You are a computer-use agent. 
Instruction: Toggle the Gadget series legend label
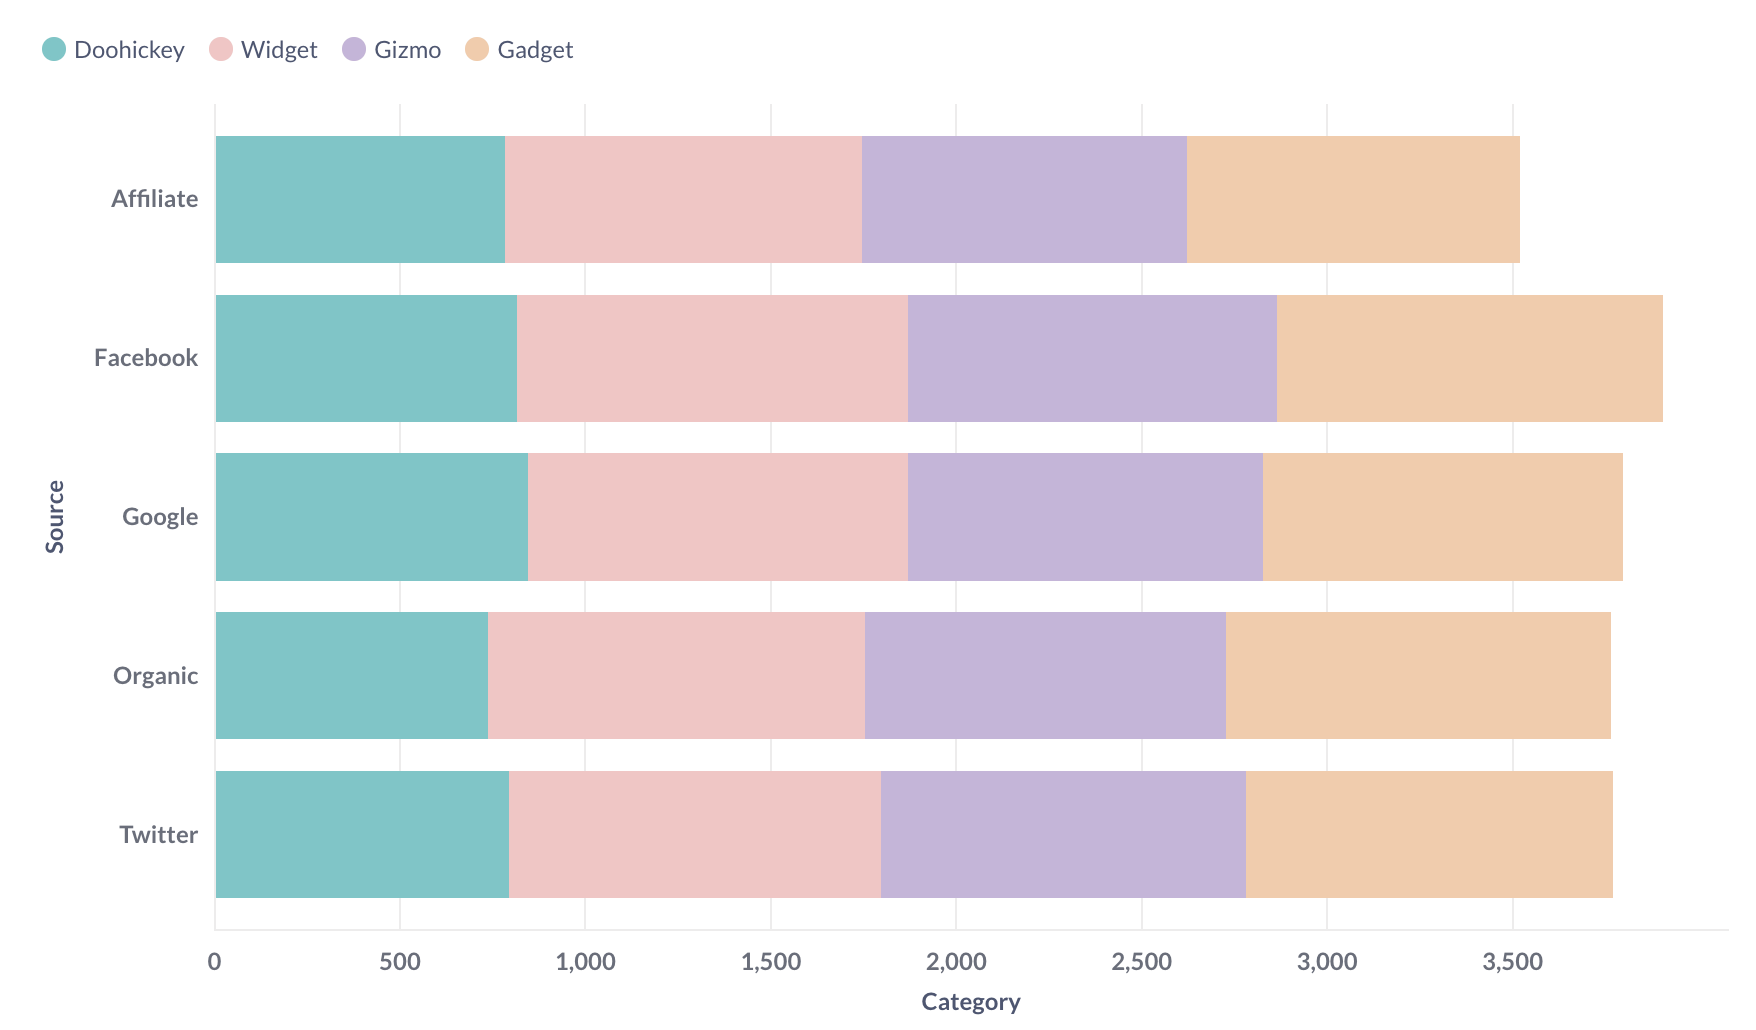click(535, 50)
